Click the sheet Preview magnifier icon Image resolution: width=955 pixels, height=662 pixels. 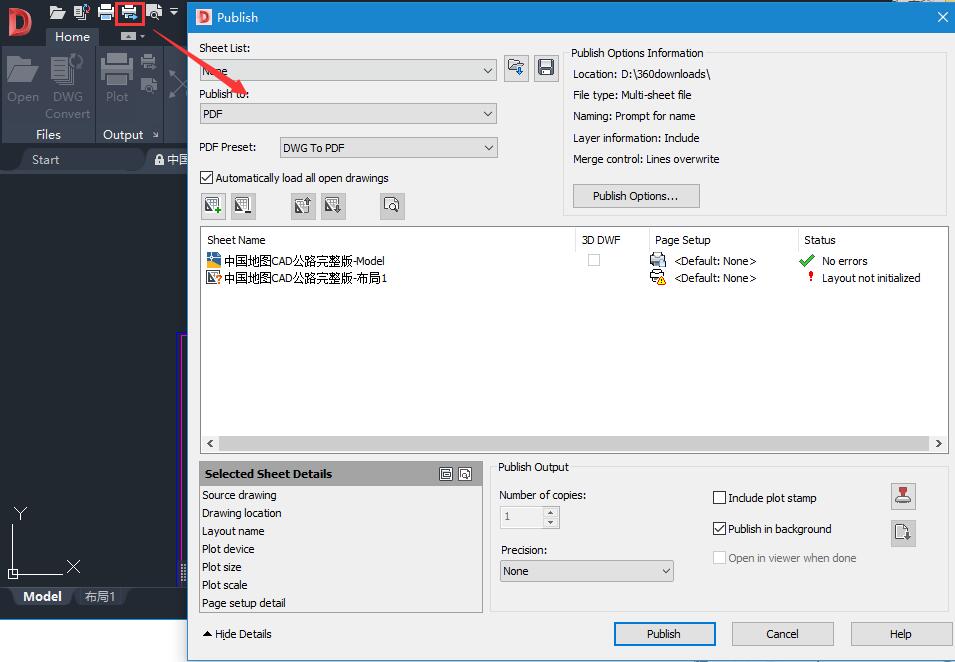point(392,206)
